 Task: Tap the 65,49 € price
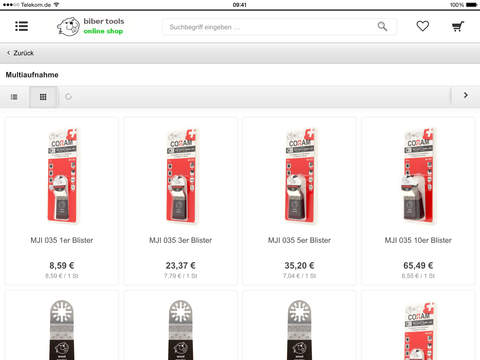(418, 265)
